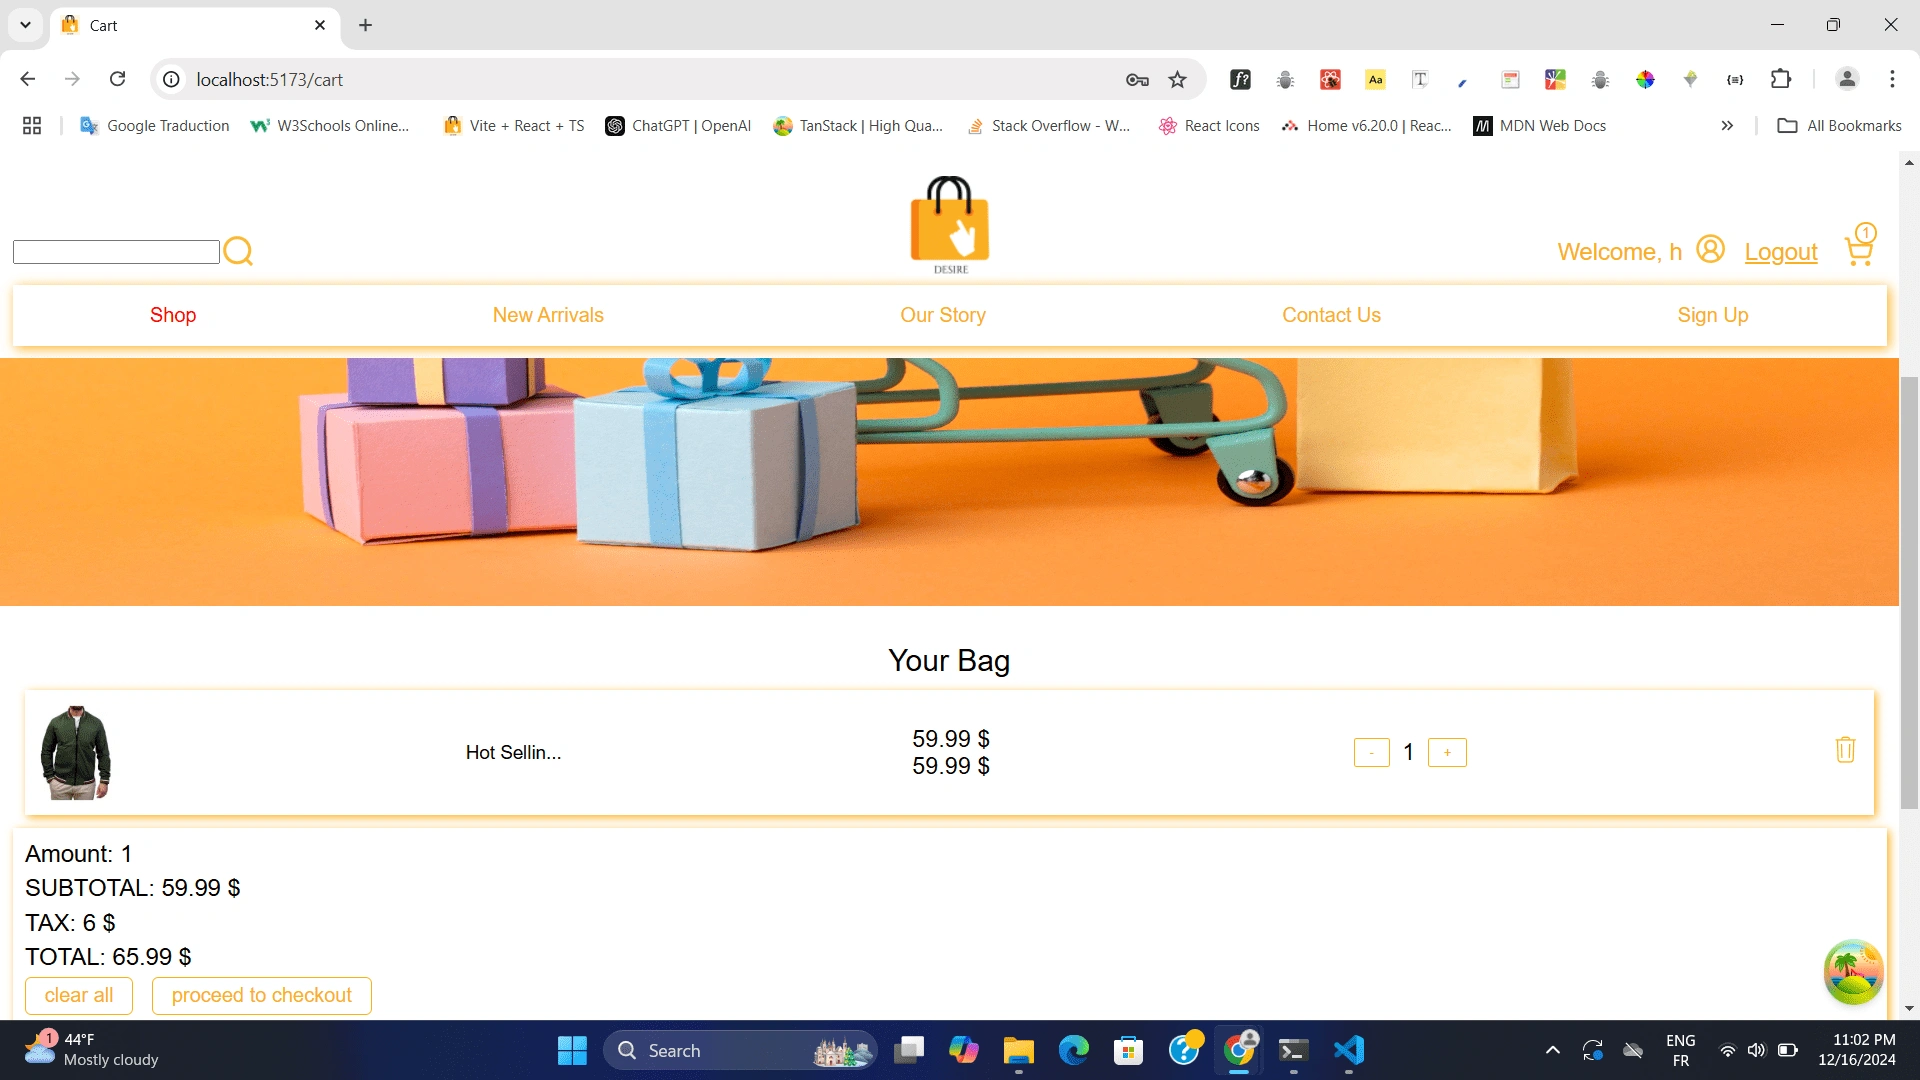
Task: Go to New Arrivals menu item
Action: point(548,315)
